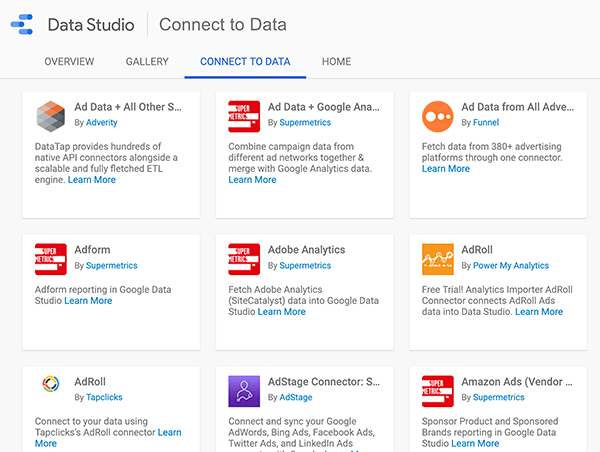Click the Power My Analytics AdRoll logo

[438, 259]
